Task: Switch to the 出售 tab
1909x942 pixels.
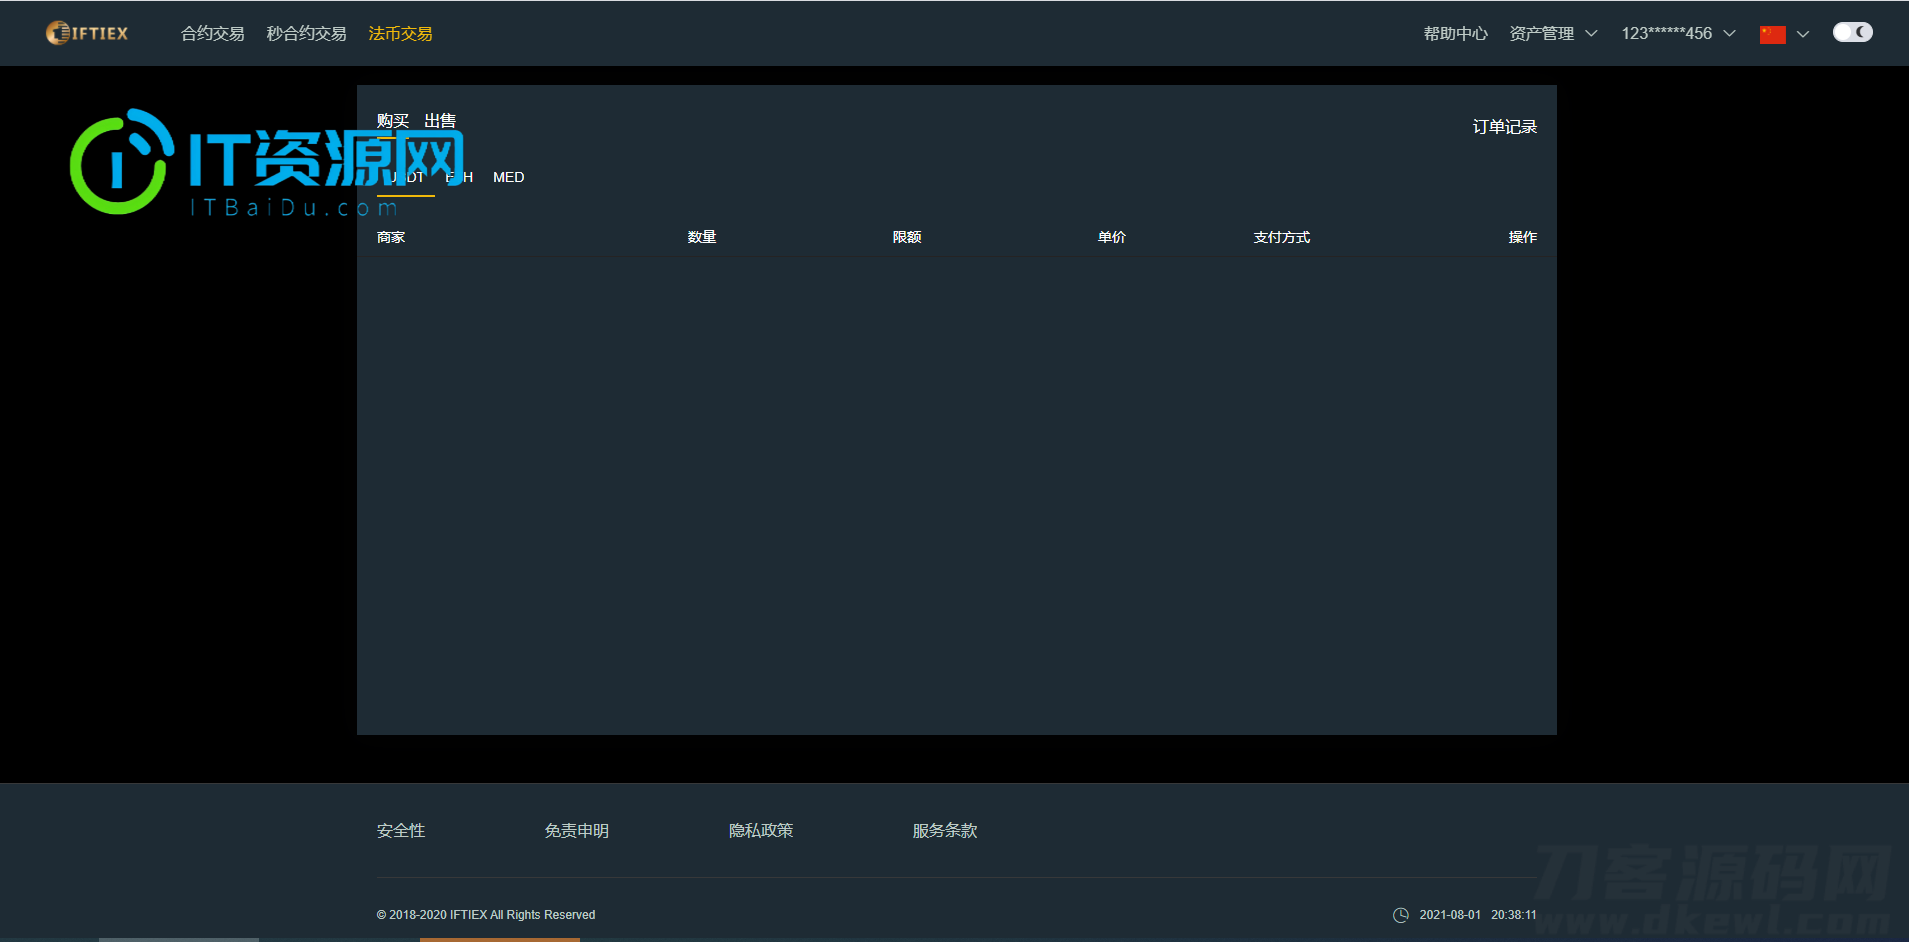Action: [x=440, y=121]
